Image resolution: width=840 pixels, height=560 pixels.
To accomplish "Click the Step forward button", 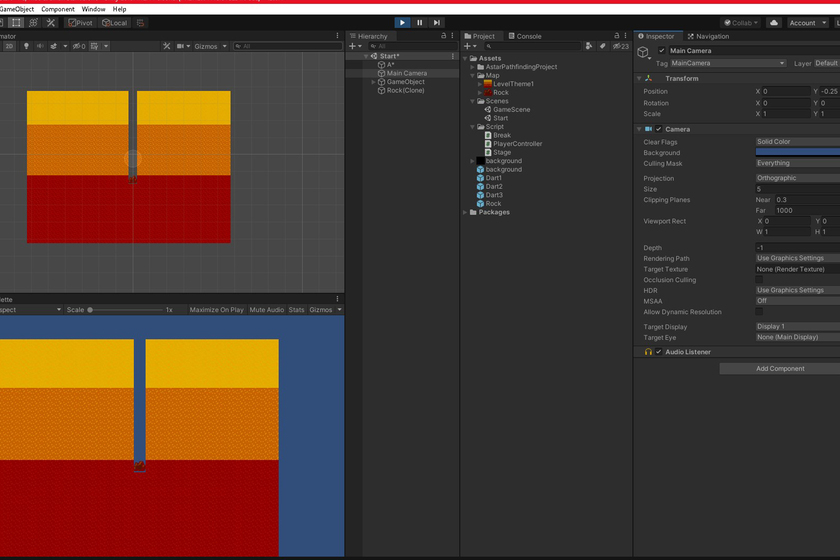I will 436,22.
